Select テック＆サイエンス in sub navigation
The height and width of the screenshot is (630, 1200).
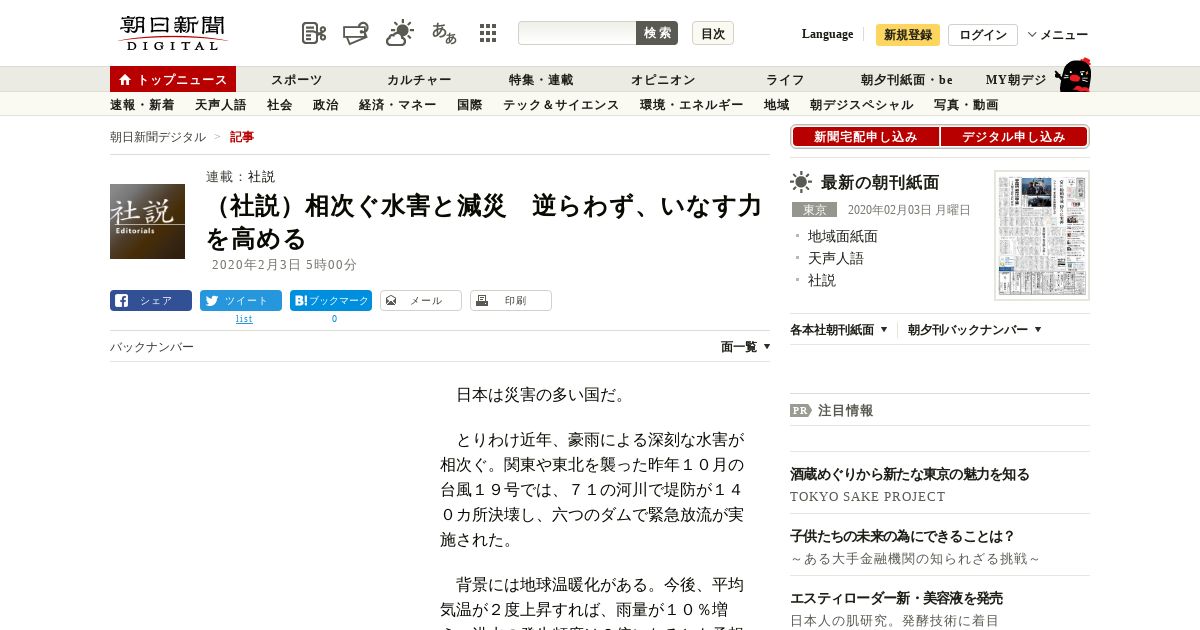[x=561, y=105]
